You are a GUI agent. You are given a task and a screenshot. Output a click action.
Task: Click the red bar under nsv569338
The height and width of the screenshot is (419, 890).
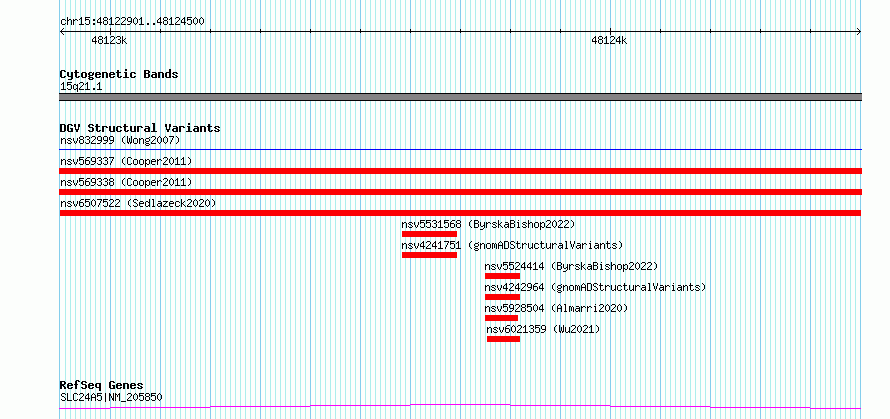[x=460, y=192]
